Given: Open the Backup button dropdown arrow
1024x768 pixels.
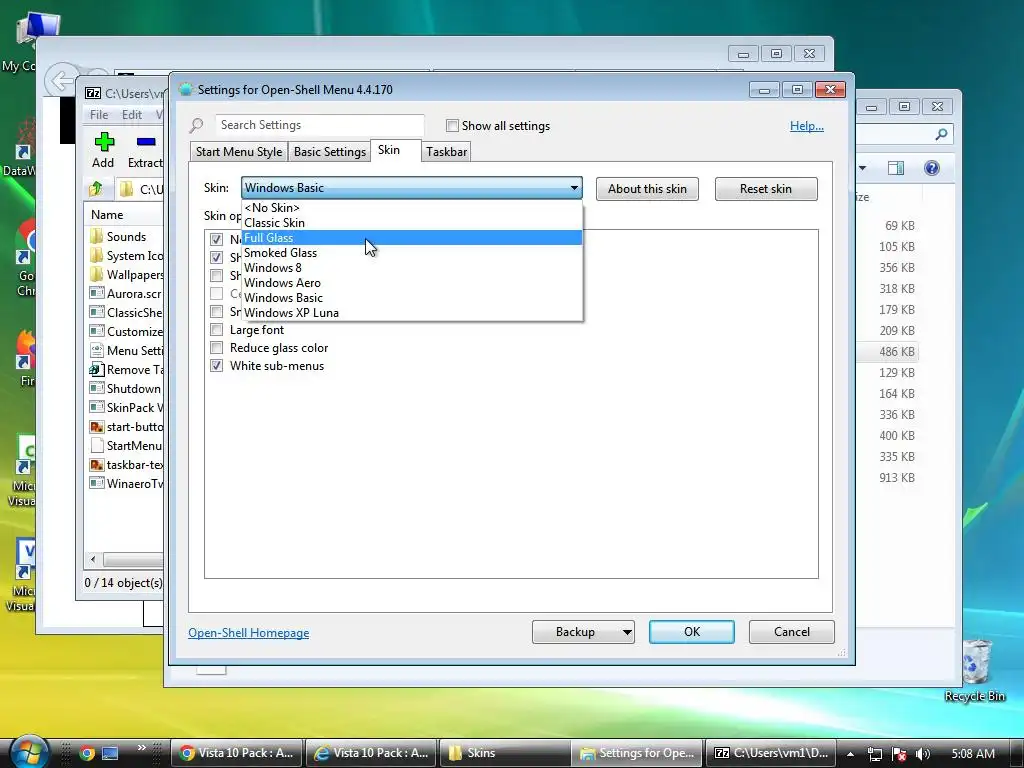Looking at the screenshot, I should [x=626, y=632].
